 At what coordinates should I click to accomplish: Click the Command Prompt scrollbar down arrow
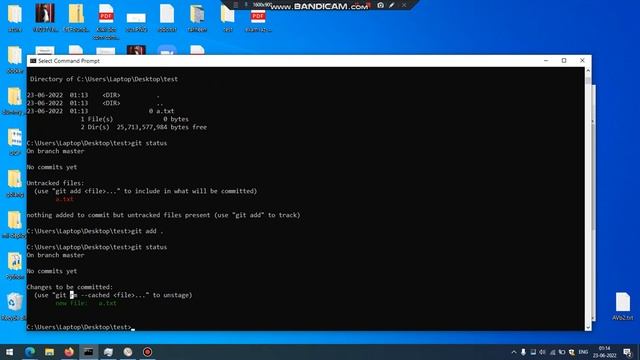[x=588, y=327]
